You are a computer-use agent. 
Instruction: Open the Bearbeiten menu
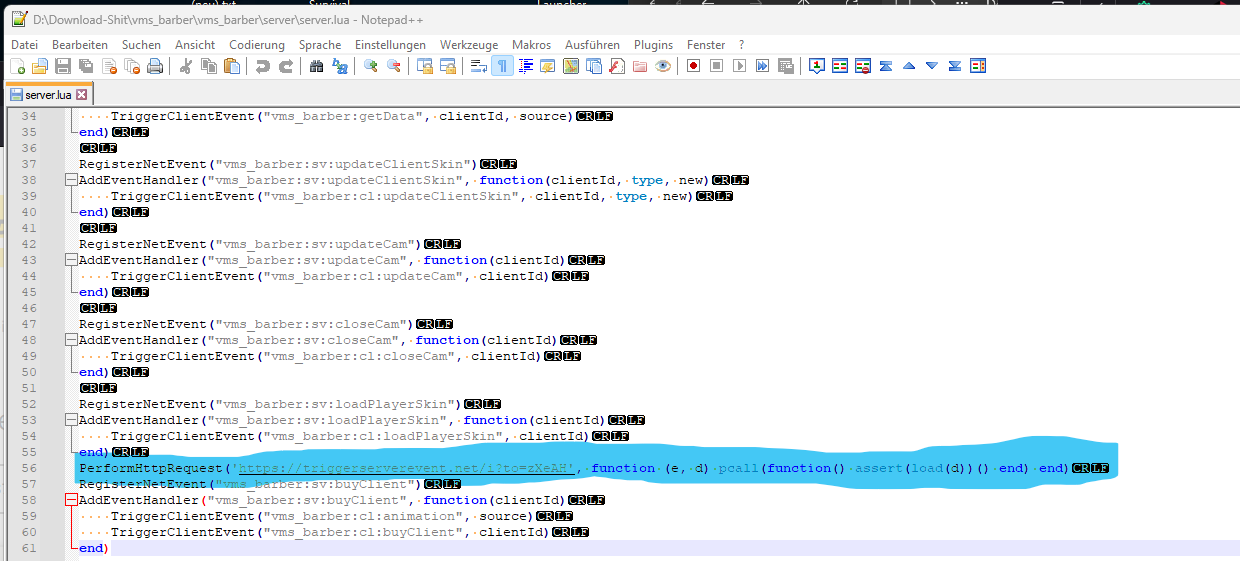[x=80, y=45]
